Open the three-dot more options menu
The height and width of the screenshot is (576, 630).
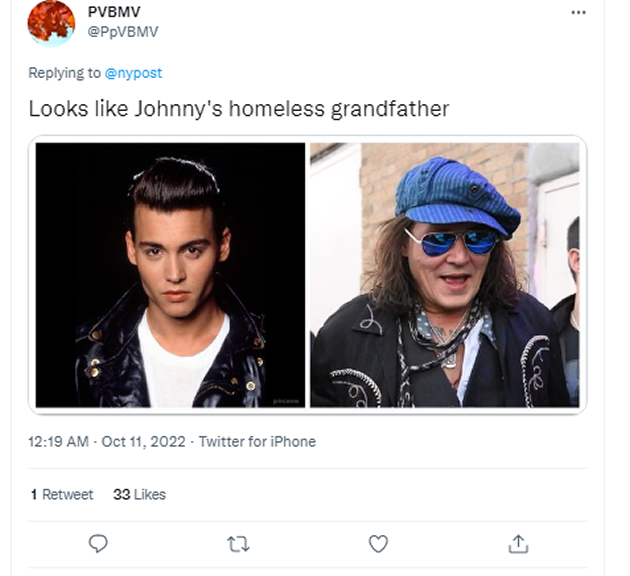(x=578, y=13)
